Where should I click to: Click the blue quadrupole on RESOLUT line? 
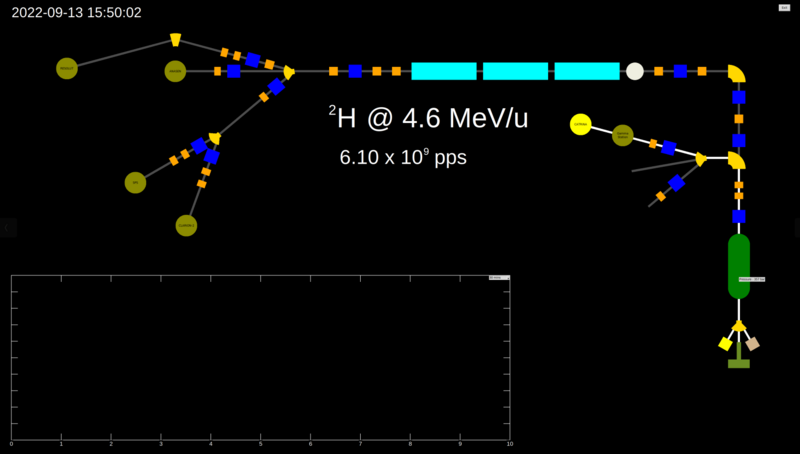[x=253, y=60]
